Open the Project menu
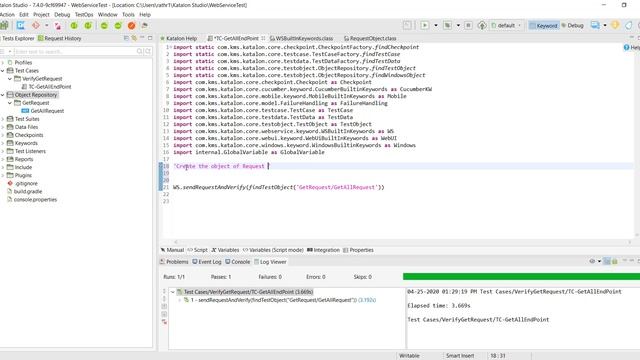Image resolution: width=640 pixels, height=360 pixels. (x=41, y=14)
